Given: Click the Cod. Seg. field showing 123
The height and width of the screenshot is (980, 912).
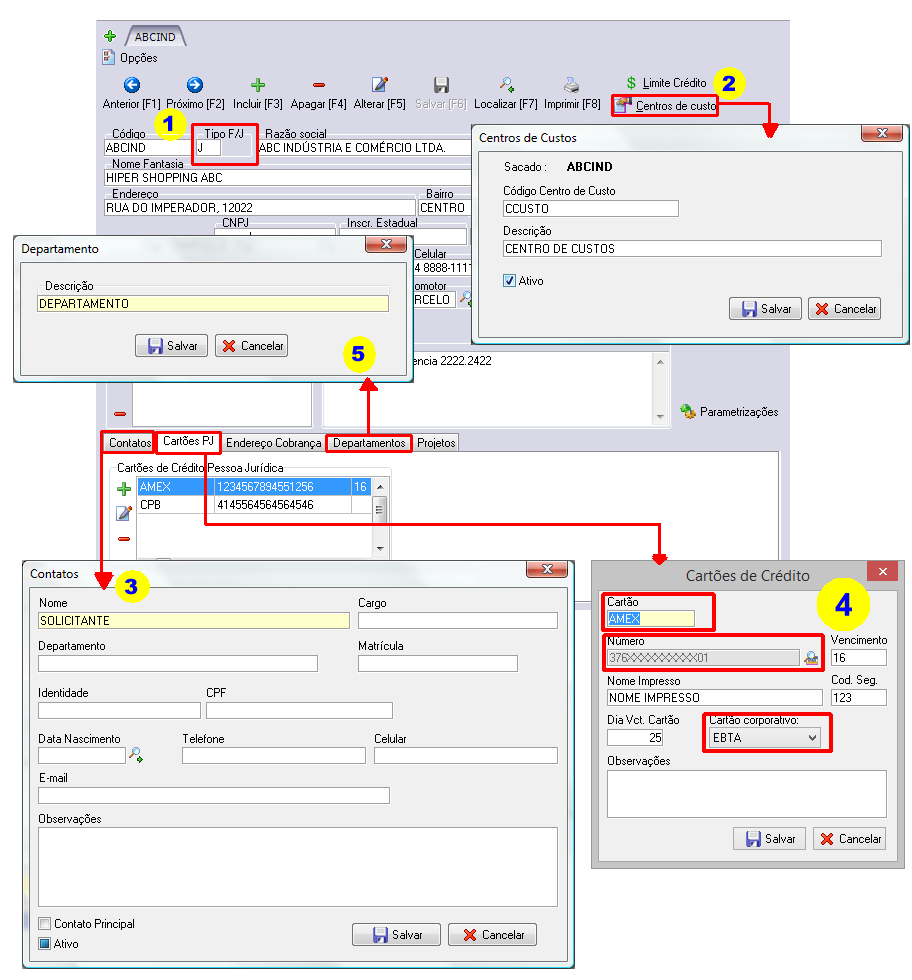Looking at the screenshot, I should click(x=859, y=698).
